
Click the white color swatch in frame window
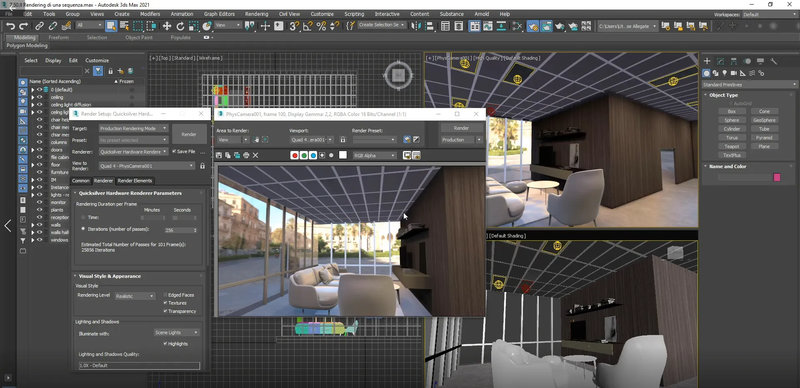[x=343, y=155]
